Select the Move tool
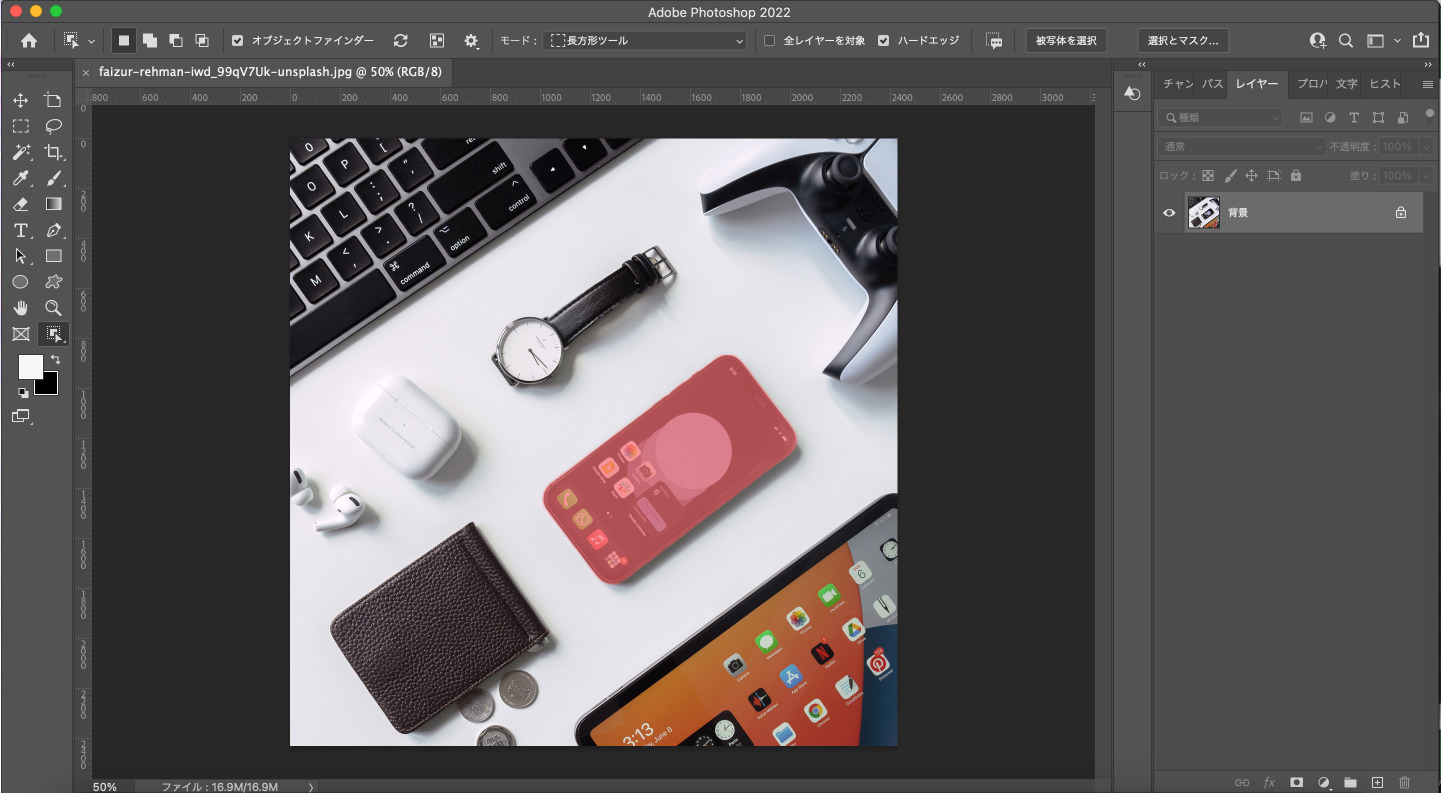 pos(20,100)
